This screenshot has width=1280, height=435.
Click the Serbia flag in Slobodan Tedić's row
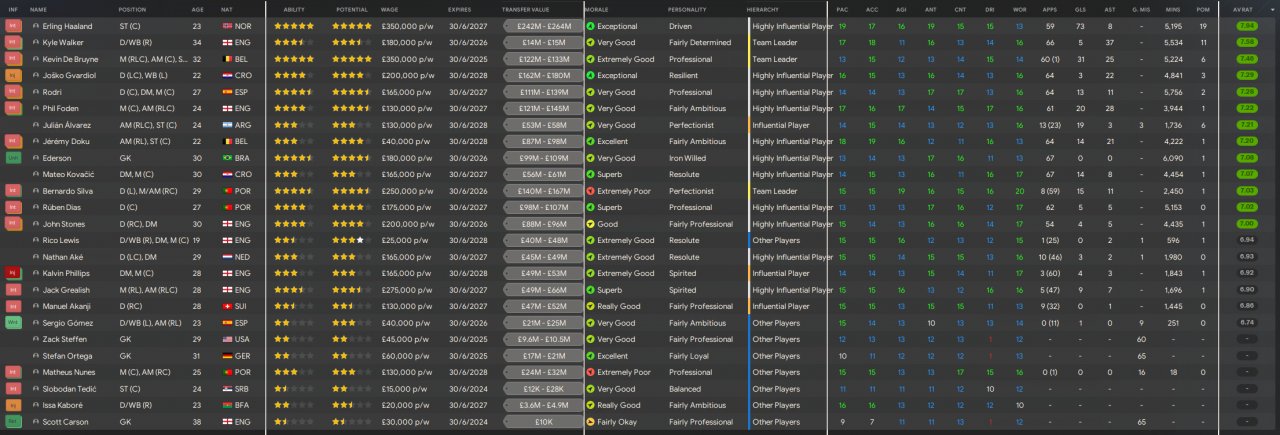pos(227,389)
